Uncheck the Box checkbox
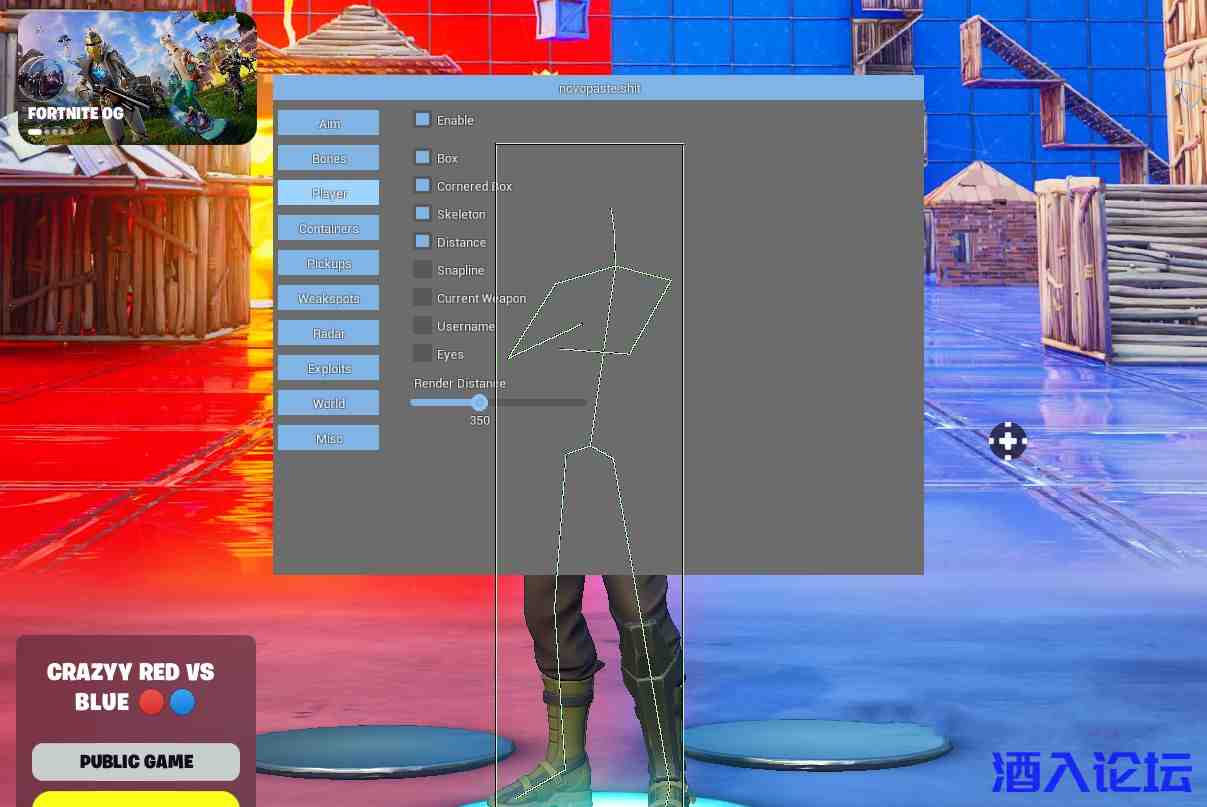Viewport: 1207px width, 807px height. [x=423, y=158]
